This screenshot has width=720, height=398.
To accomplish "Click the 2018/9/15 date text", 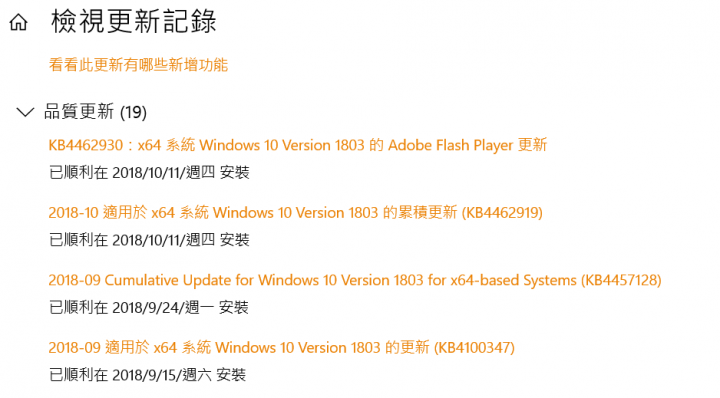I will 146,375.
